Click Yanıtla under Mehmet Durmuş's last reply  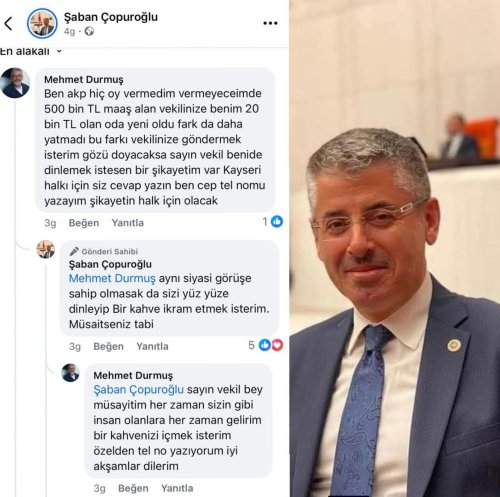coord(177,488)
